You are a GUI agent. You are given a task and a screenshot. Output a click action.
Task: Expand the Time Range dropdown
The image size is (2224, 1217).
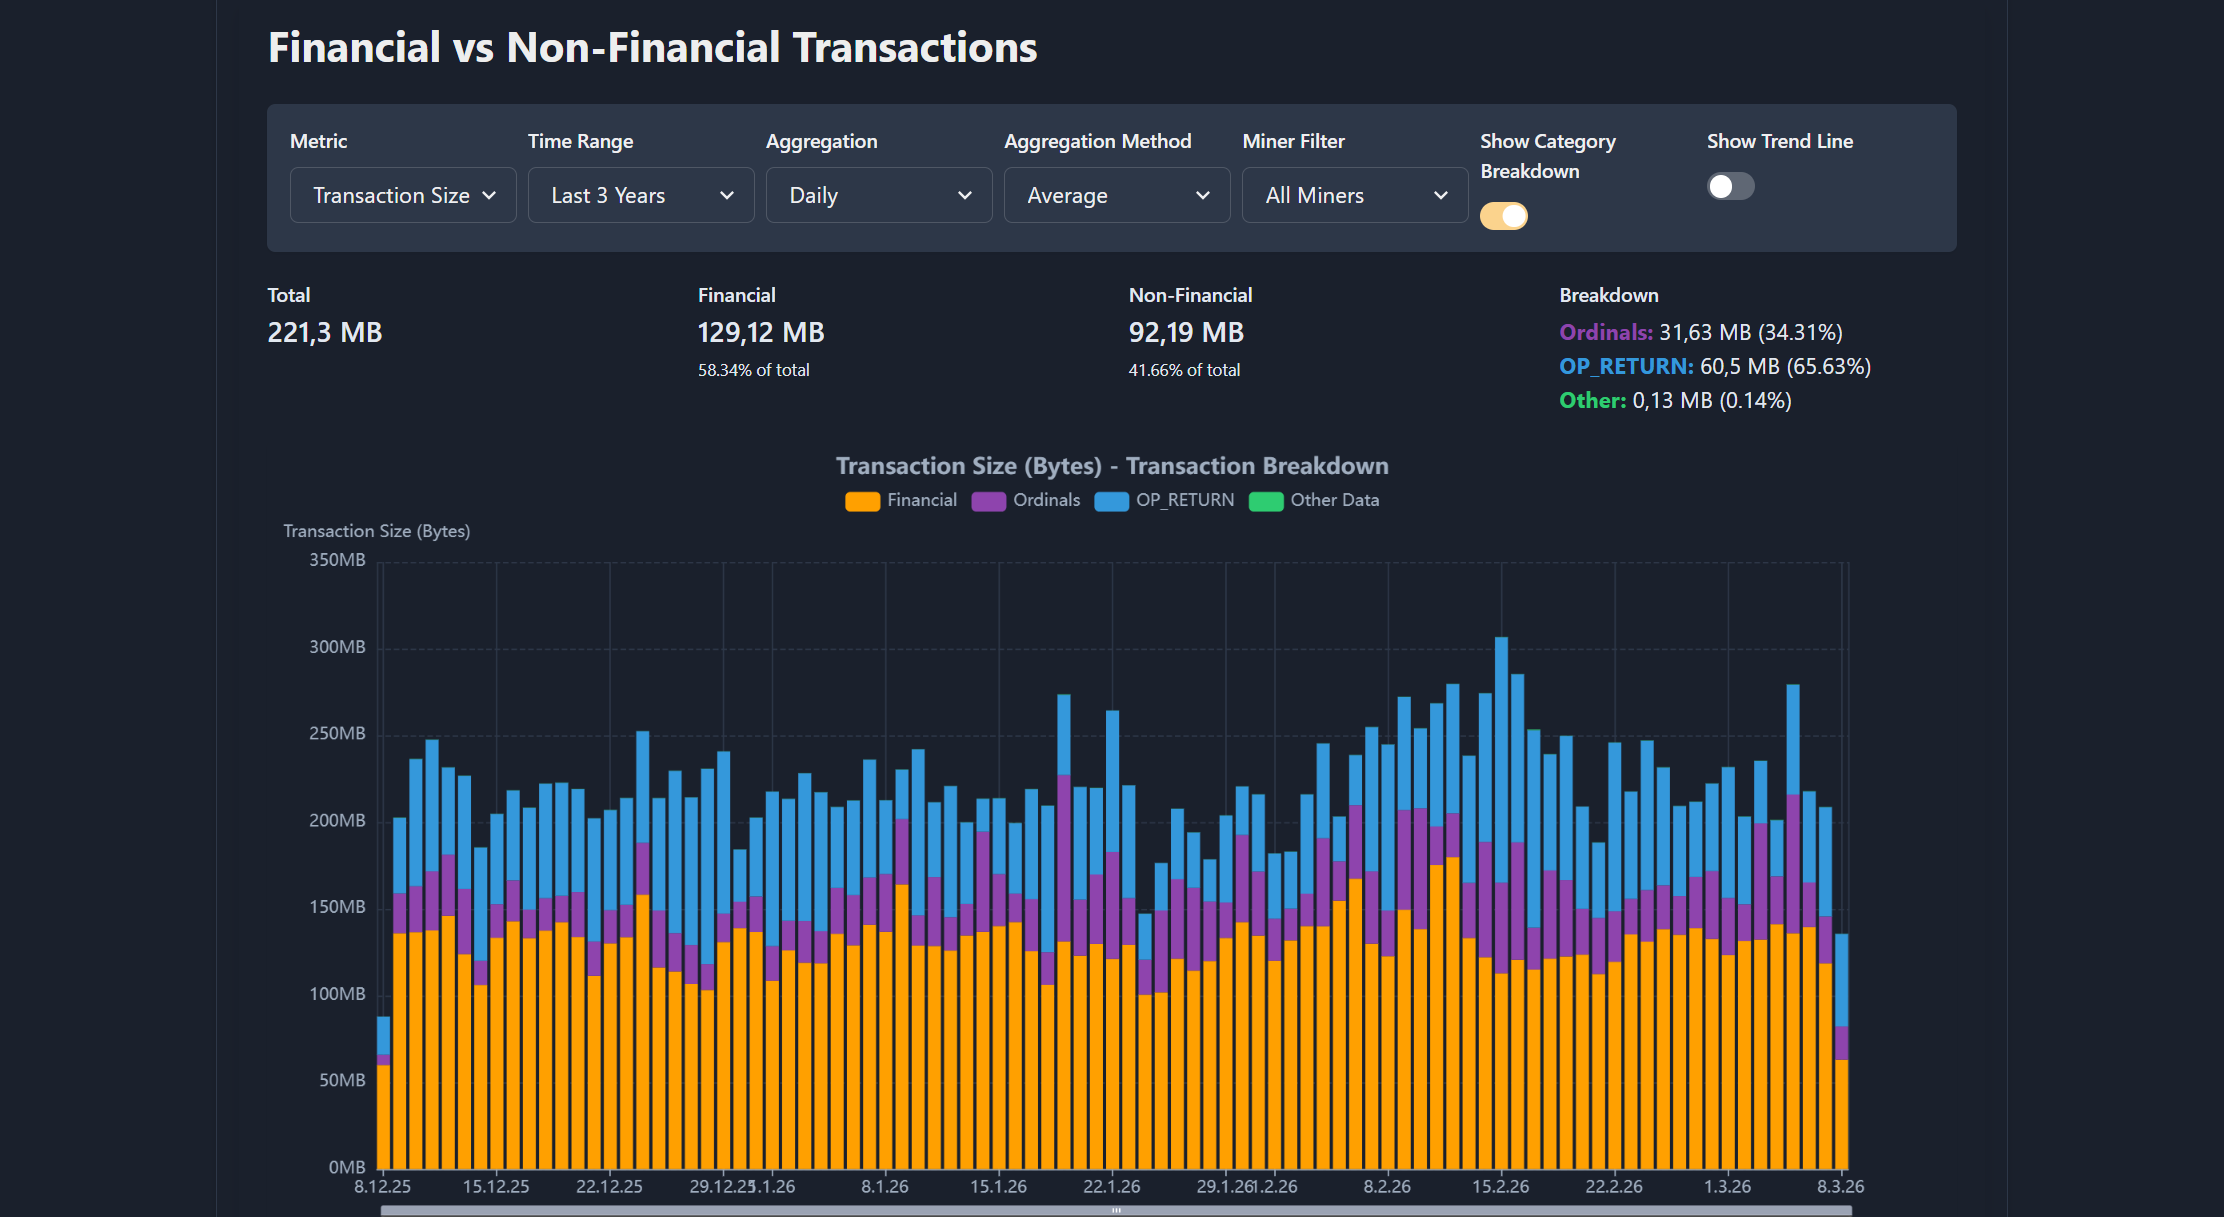pos(640,195)
